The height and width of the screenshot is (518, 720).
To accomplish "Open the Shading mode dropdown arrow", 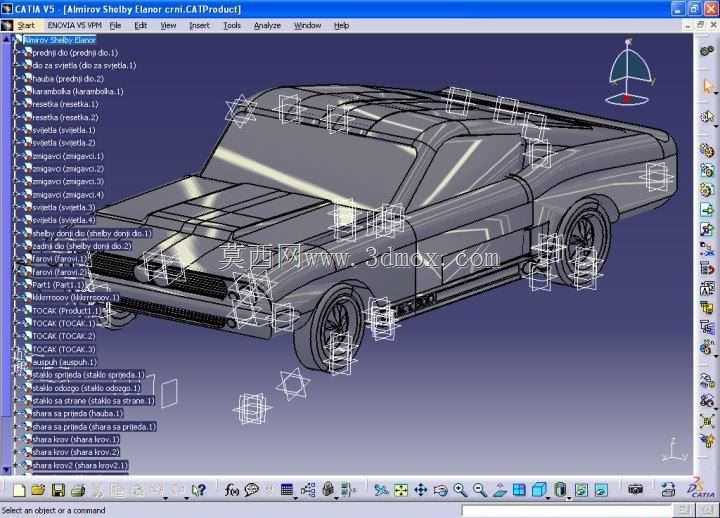I will [x=569, y=497].
